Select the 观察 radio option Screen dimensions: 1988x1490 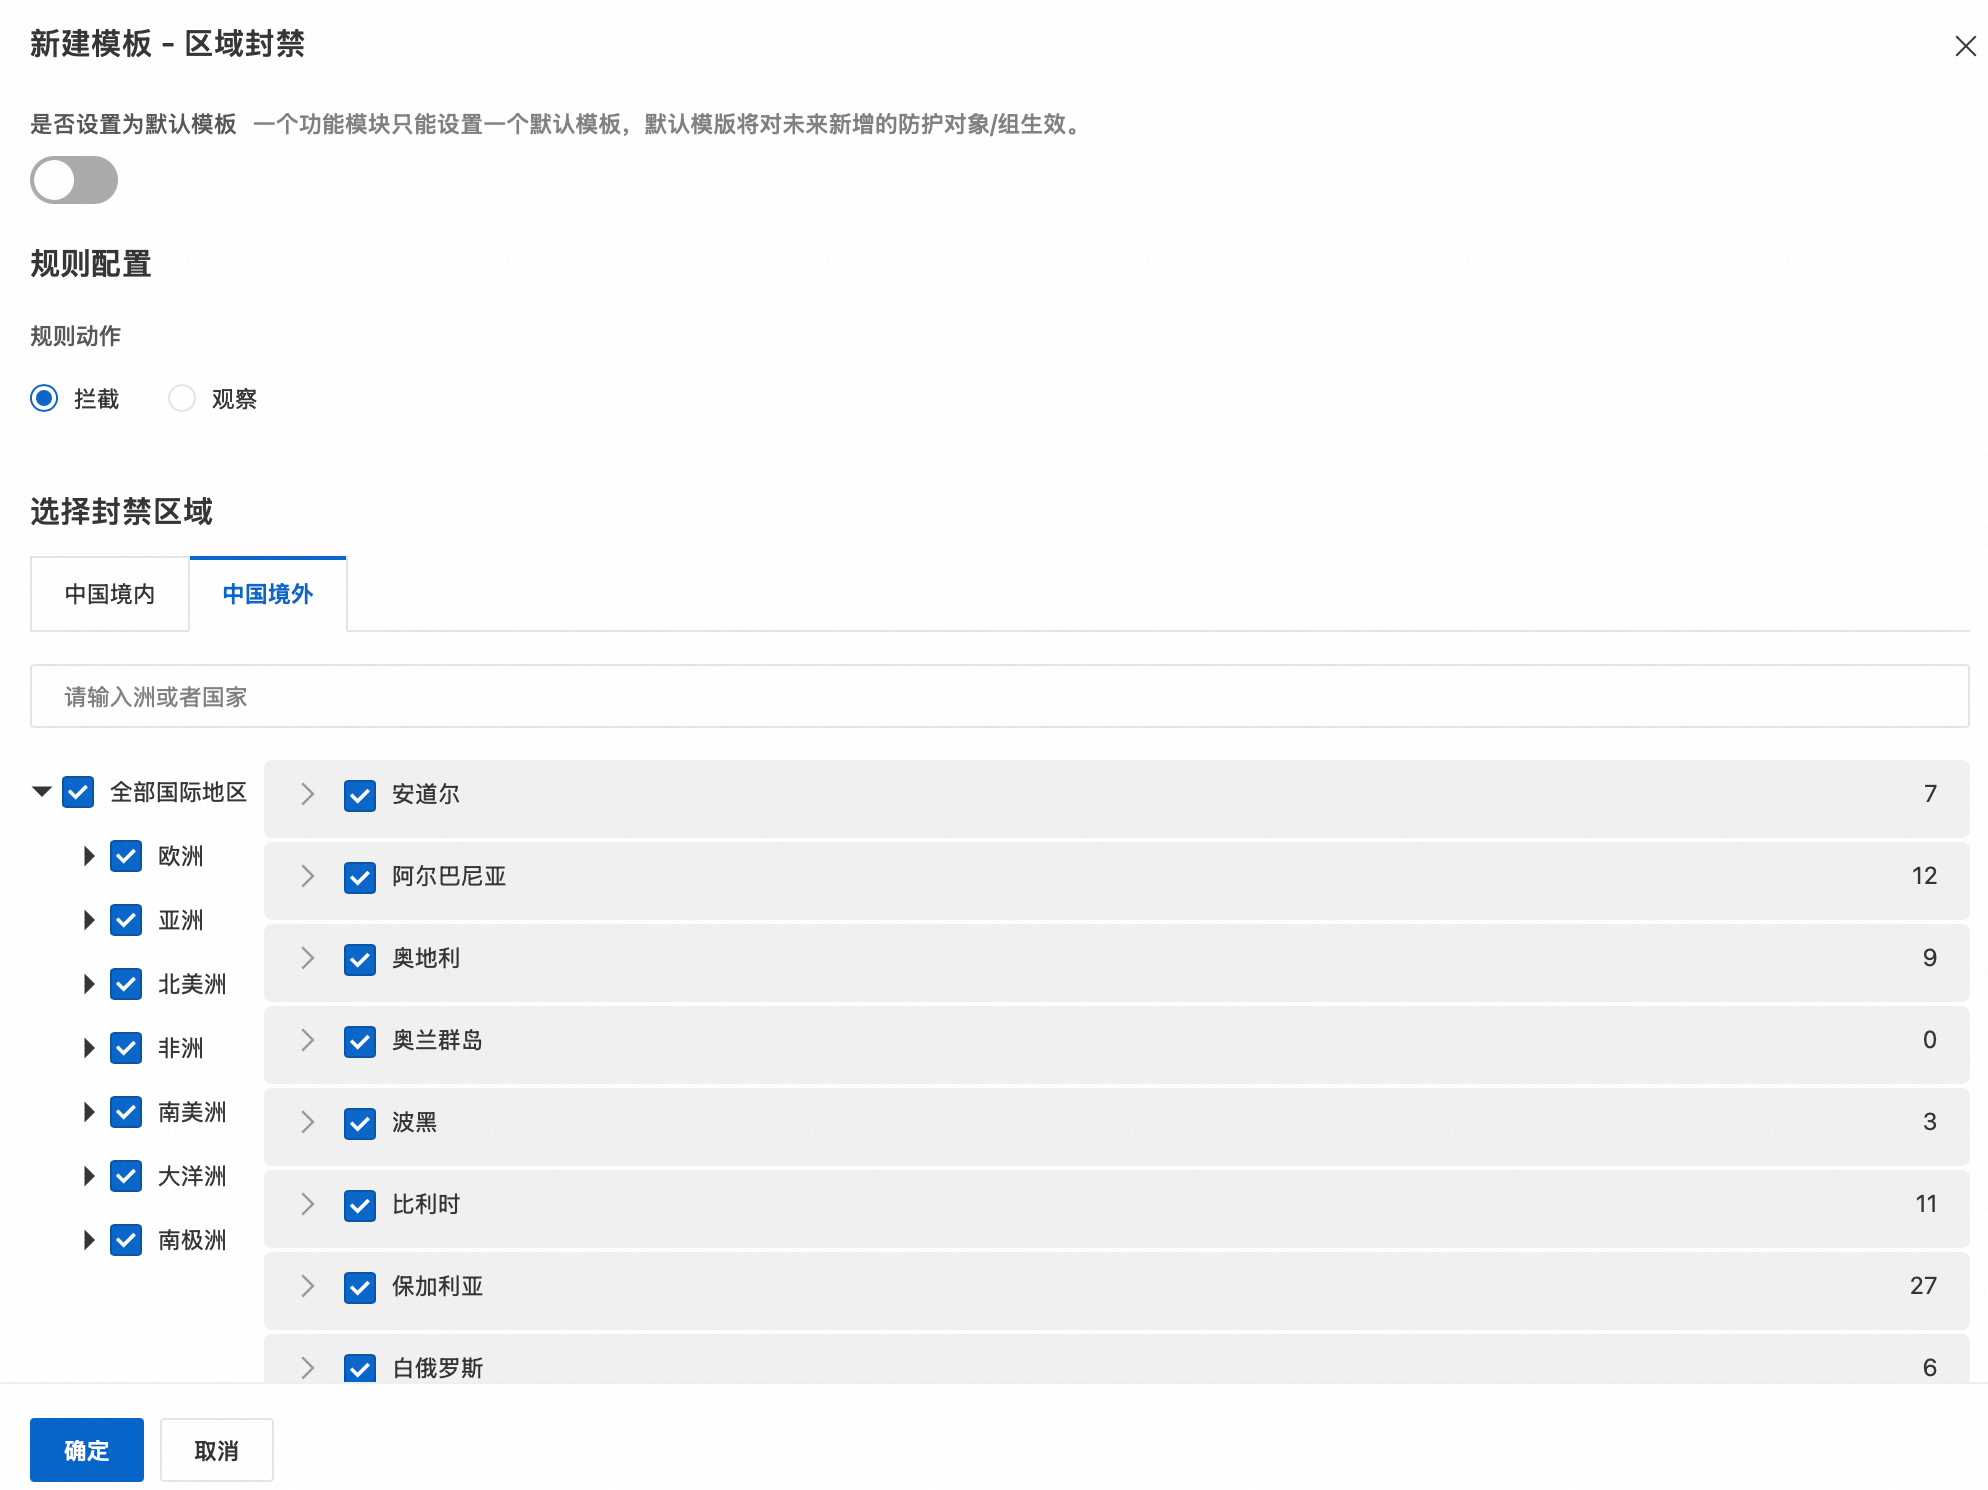tap(182, 398)
